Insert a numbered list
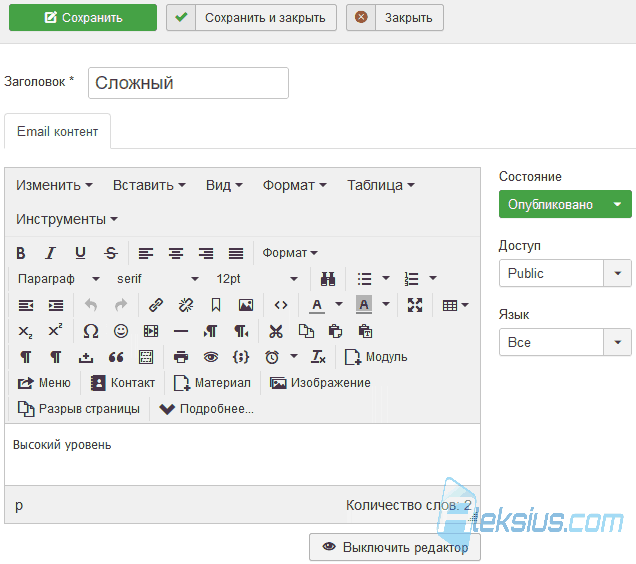This screenshot has height=564, width=636. pyautogui.click(x=411, y=279)
